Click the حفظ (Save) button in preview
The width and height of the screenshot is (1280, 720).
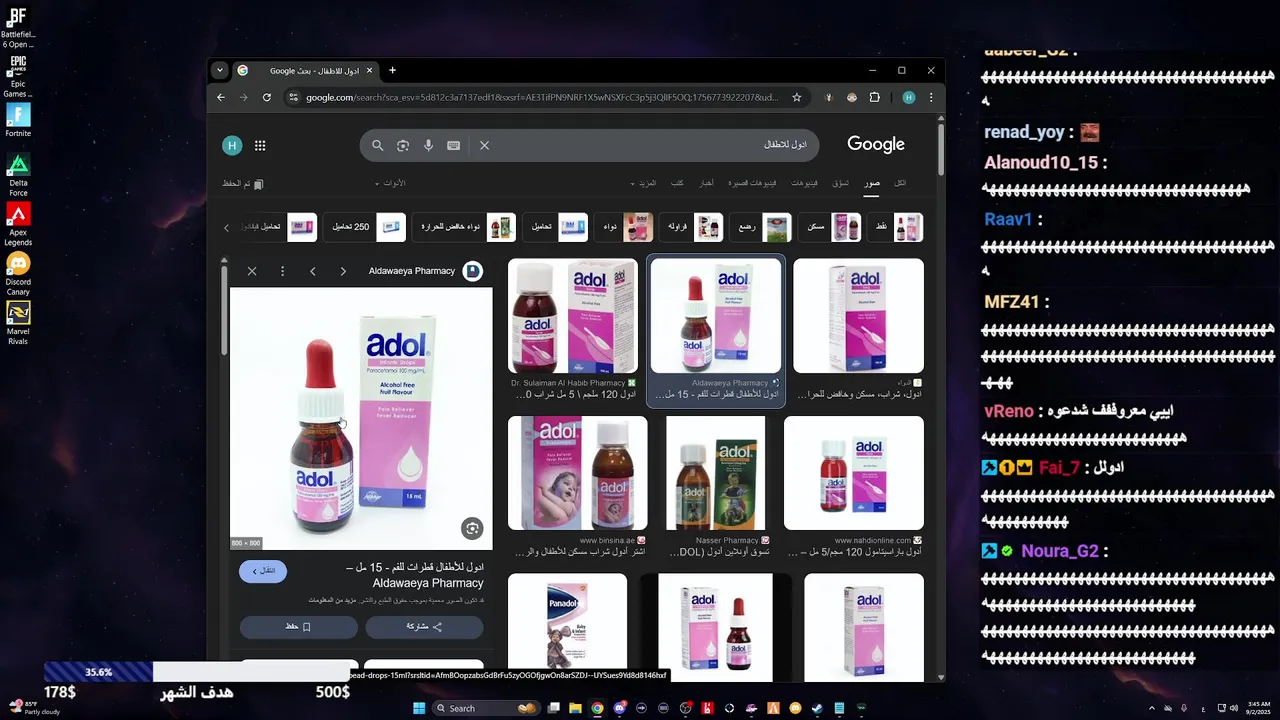point(298,627)
